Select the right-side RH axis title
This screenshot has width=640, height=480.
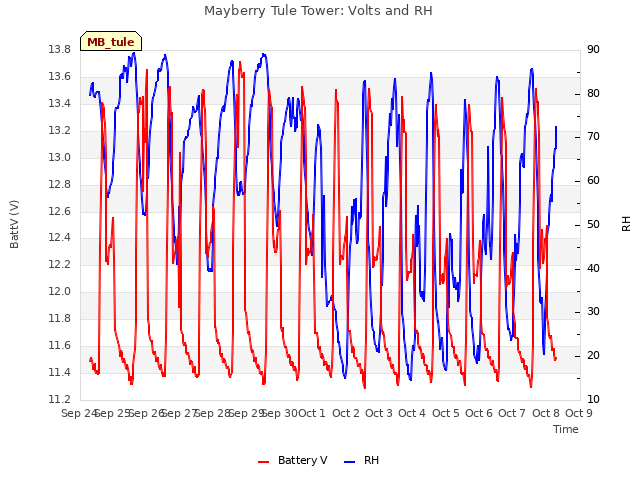click(626, 224)
